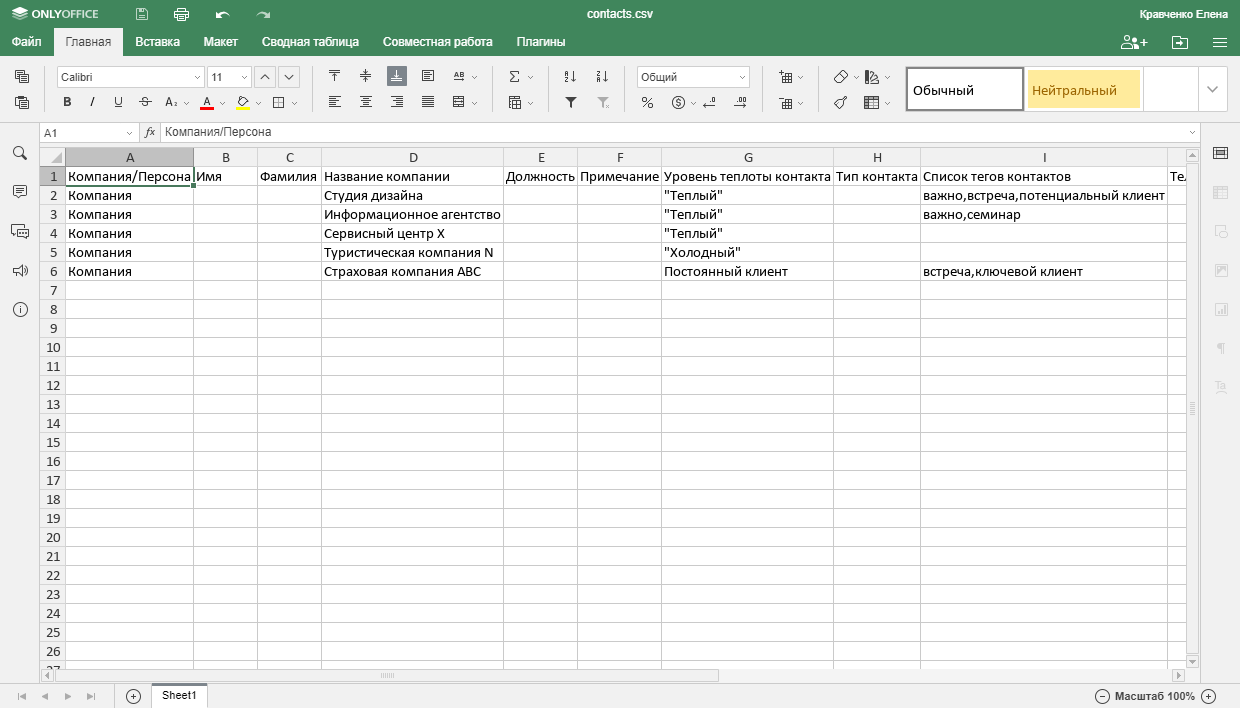The width and height of the screenshot is (1240, 708).
Task: Open the font size 11 dropdown
Action: point(244,77)
